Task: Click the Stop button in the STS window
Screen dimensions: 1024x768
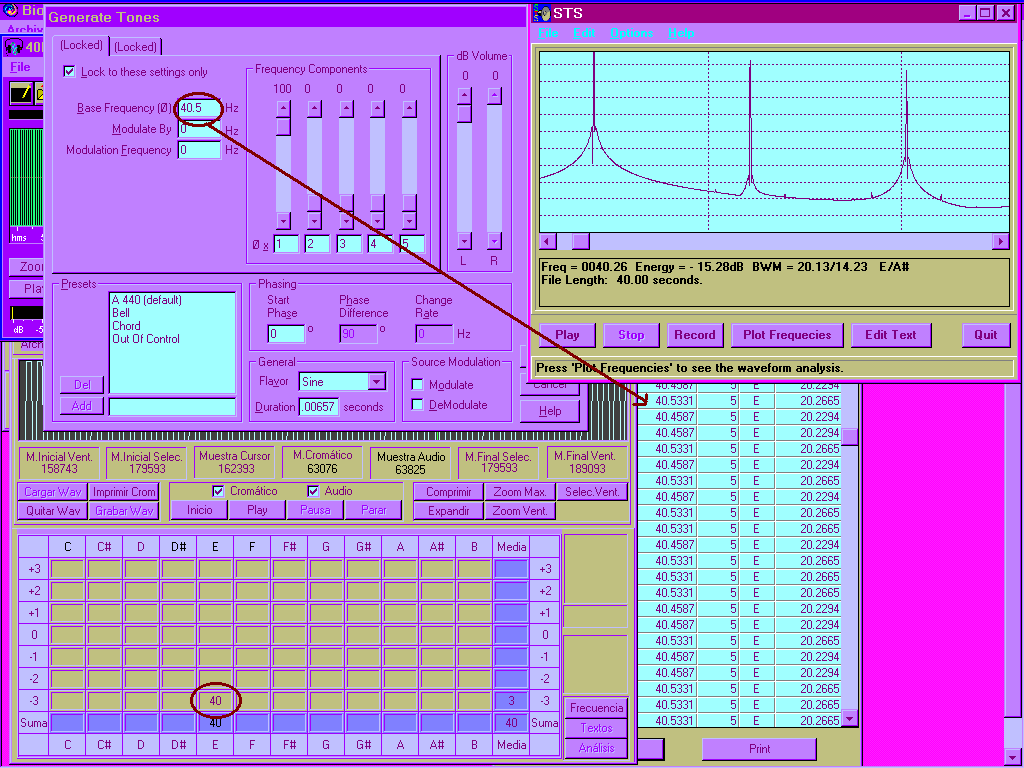Action: click(x=631, y=335)
